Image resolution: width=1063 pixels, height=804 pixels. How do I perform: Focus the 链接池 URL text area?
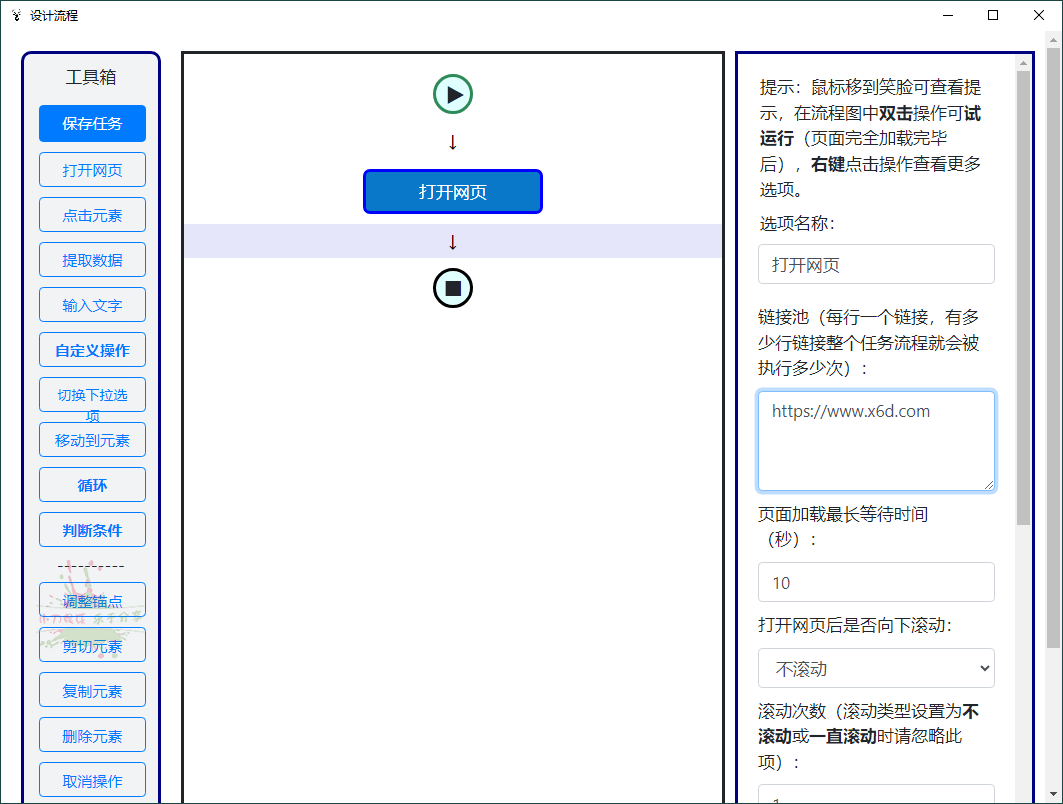876,440
